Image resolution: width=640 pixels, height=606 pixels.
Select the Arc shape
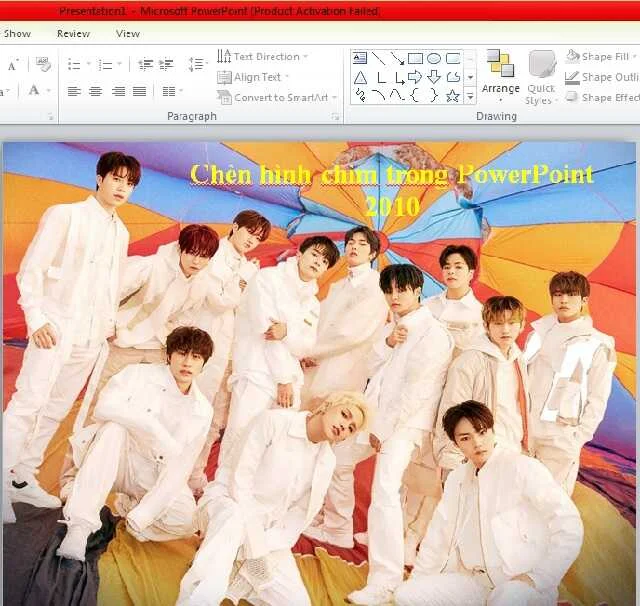(379, 95)
